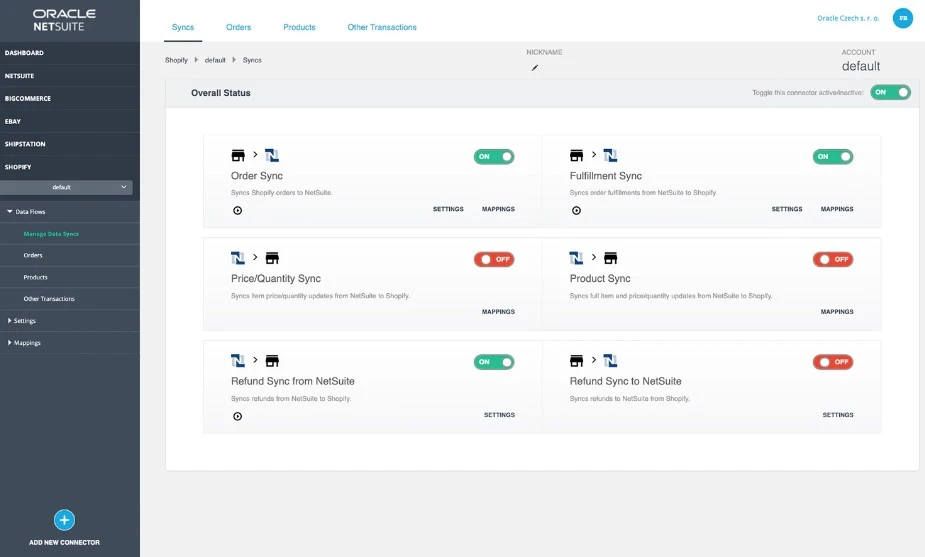Click the NetSuite icon on Order Sync card
This screenshot has width=925, height=557.
tap(272, 155)
